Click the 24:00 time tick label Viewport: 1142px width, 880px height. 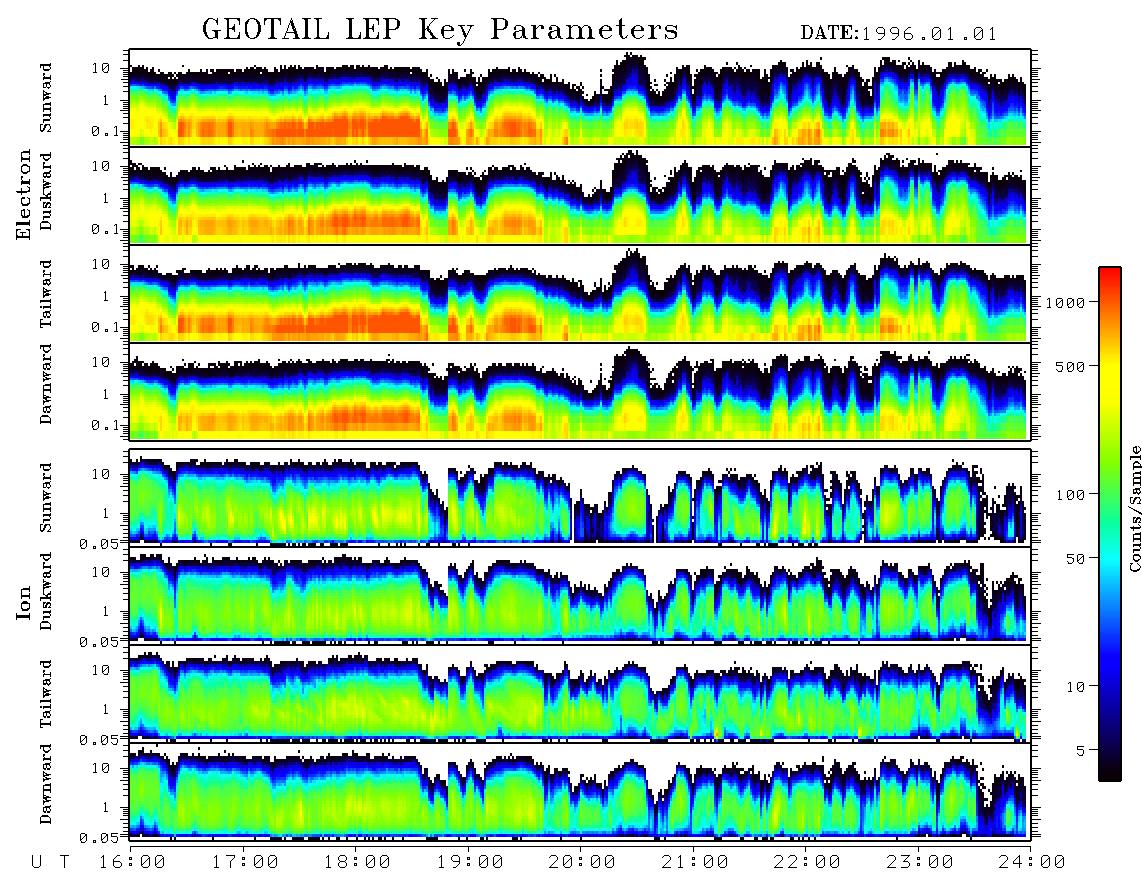[x=1032, y=862]
